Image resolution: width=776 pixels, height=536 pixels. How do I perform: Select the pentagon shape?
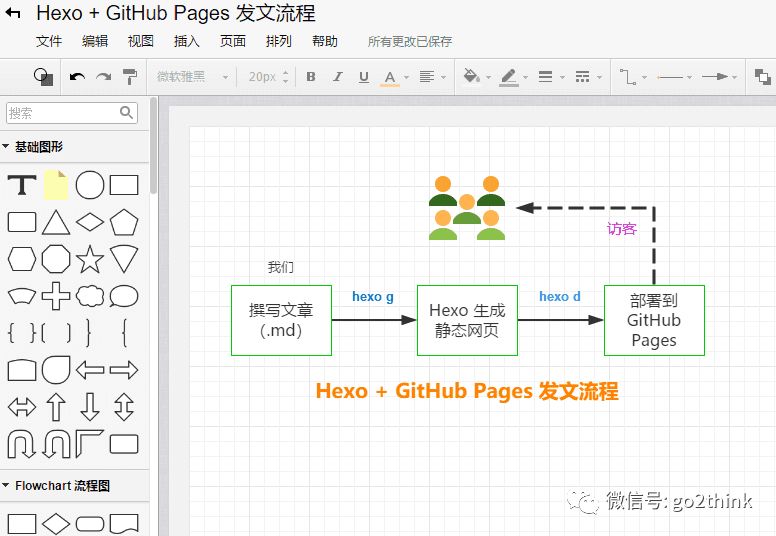[x=124, y=222]
